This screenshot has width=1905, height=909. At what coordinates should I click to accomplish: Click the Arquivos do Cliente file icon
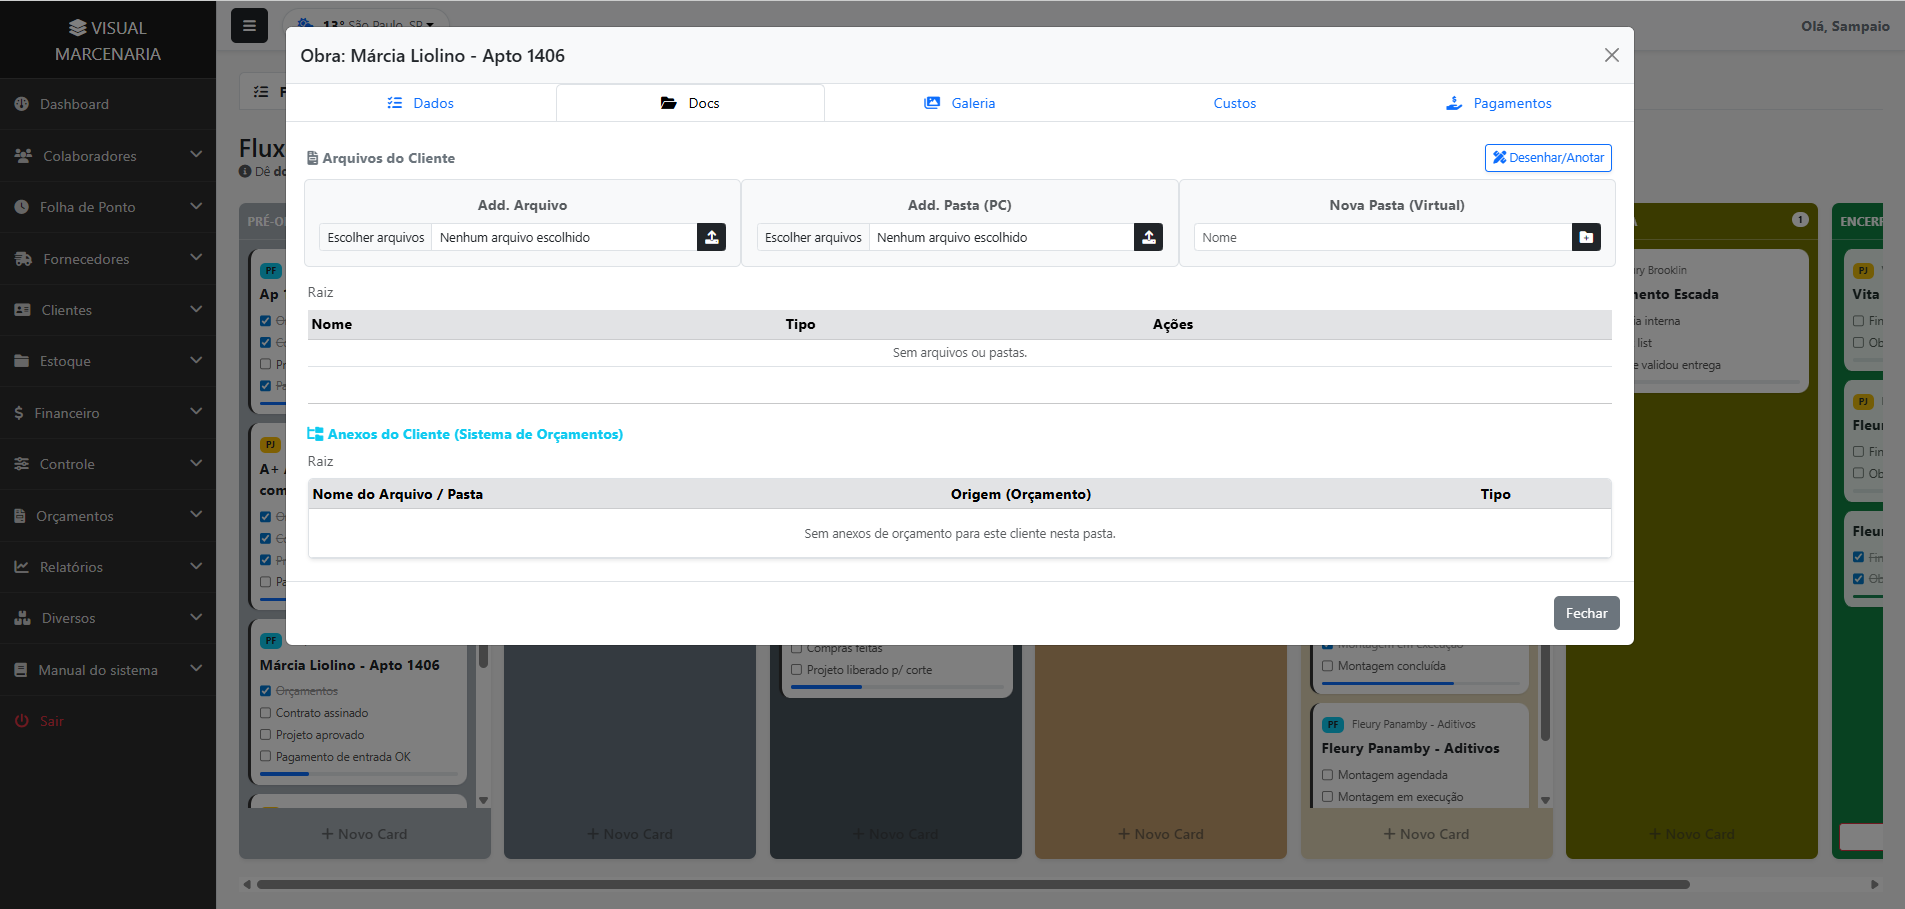tap(313, 158)
